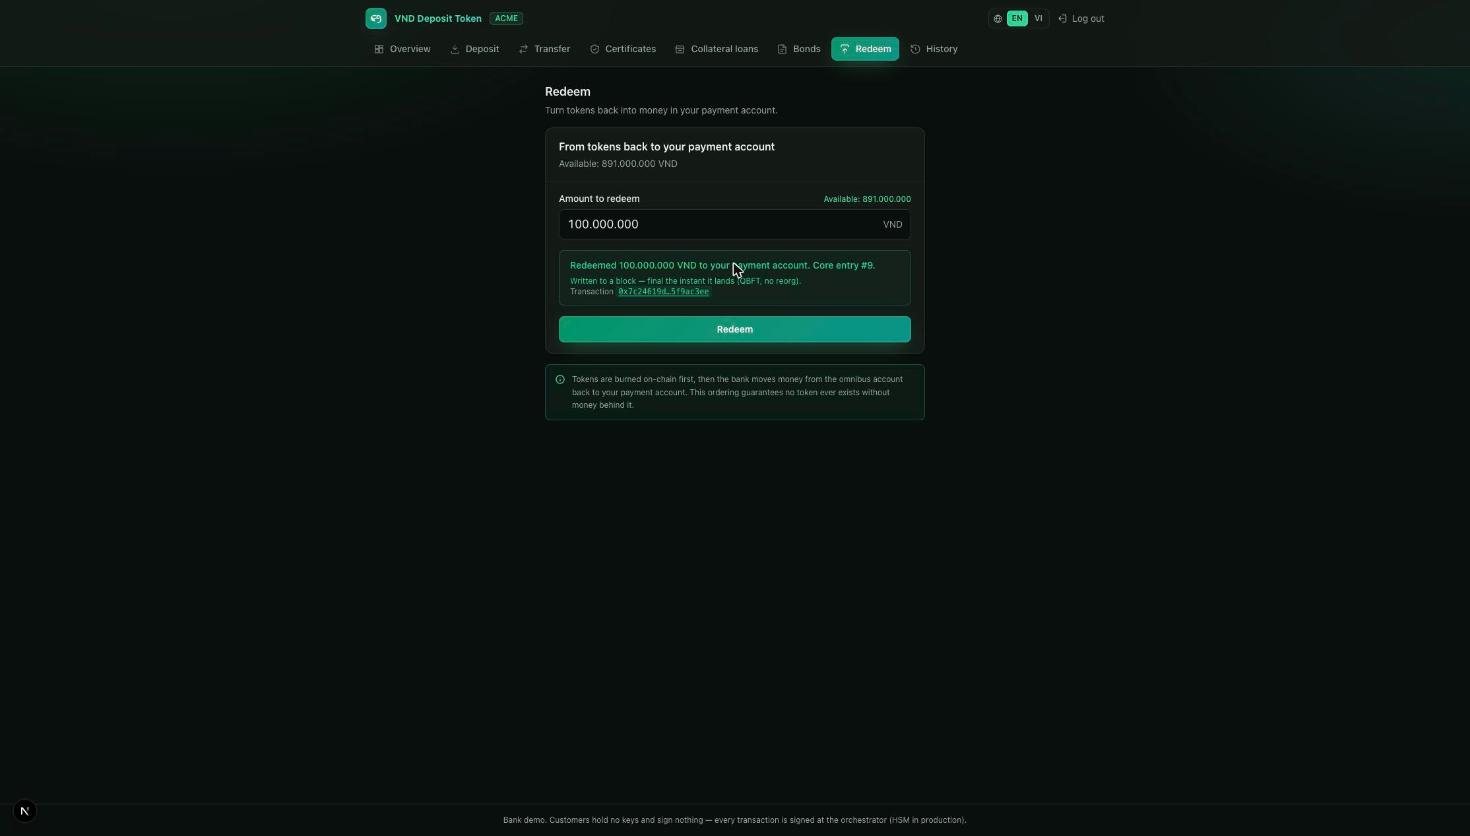
Task: Click the 'Amount to redeem' label
Action: point(599,199)
